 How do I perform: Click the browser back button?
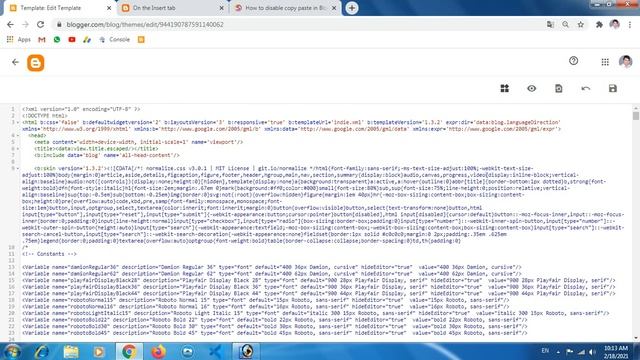(x=11, y=24)
